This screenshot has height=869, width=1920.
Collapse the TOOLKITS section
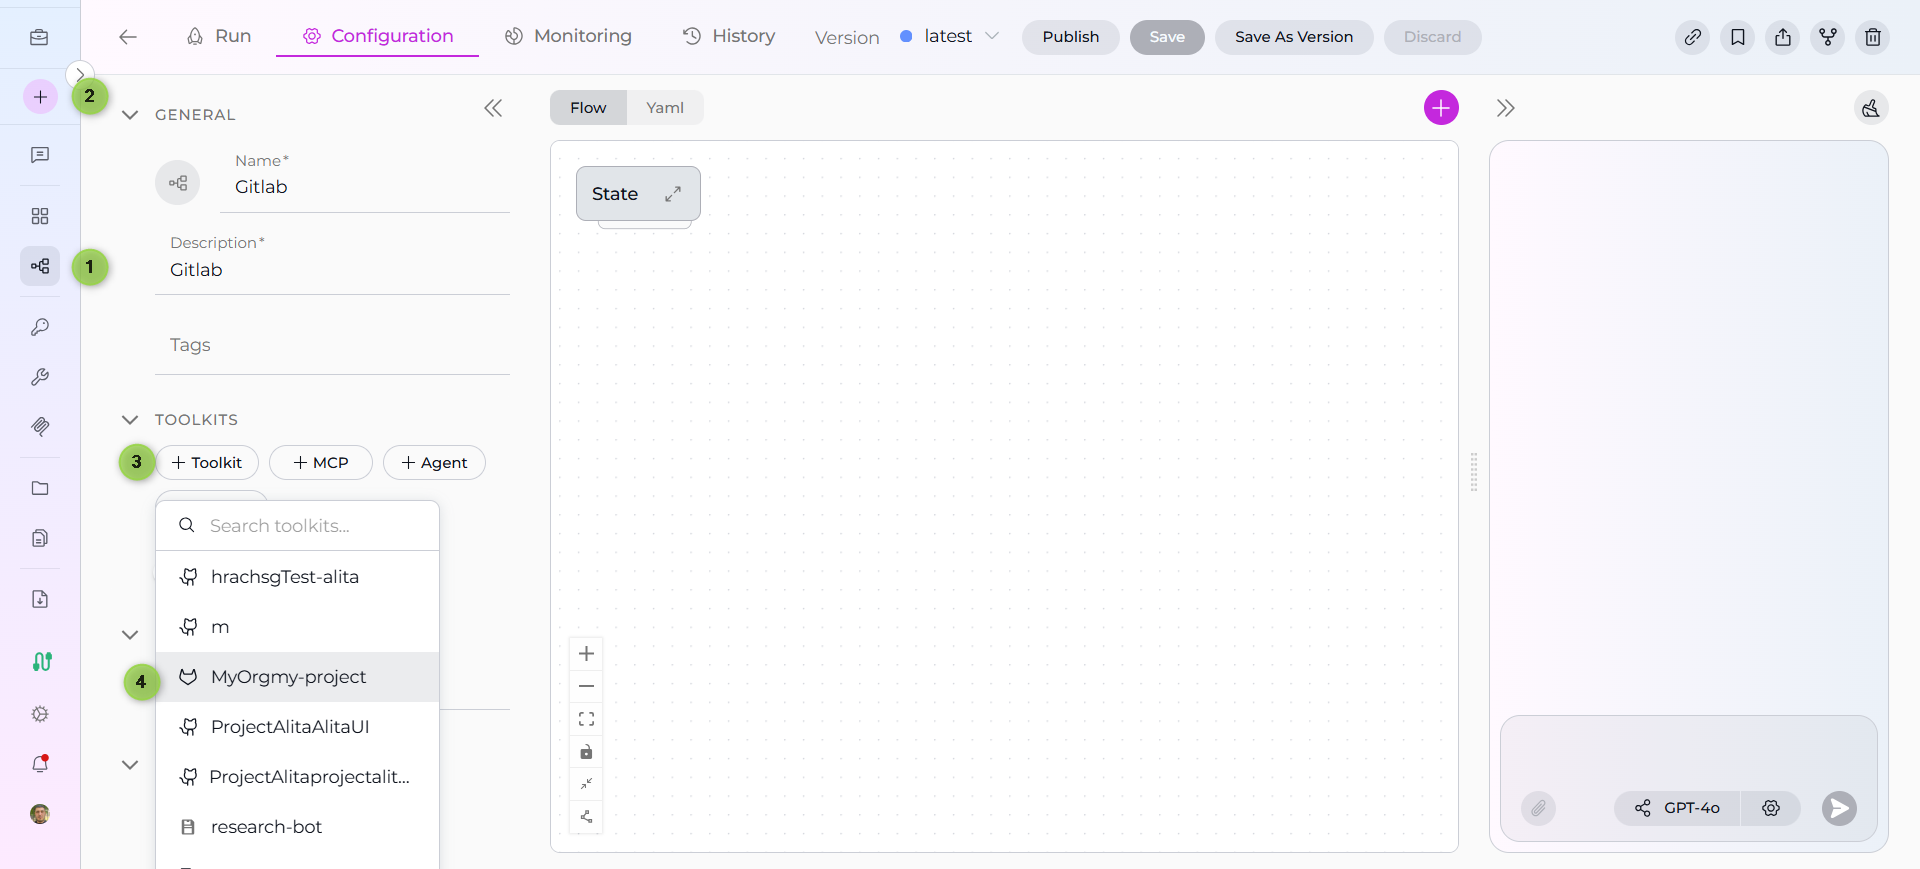[130, 420]
